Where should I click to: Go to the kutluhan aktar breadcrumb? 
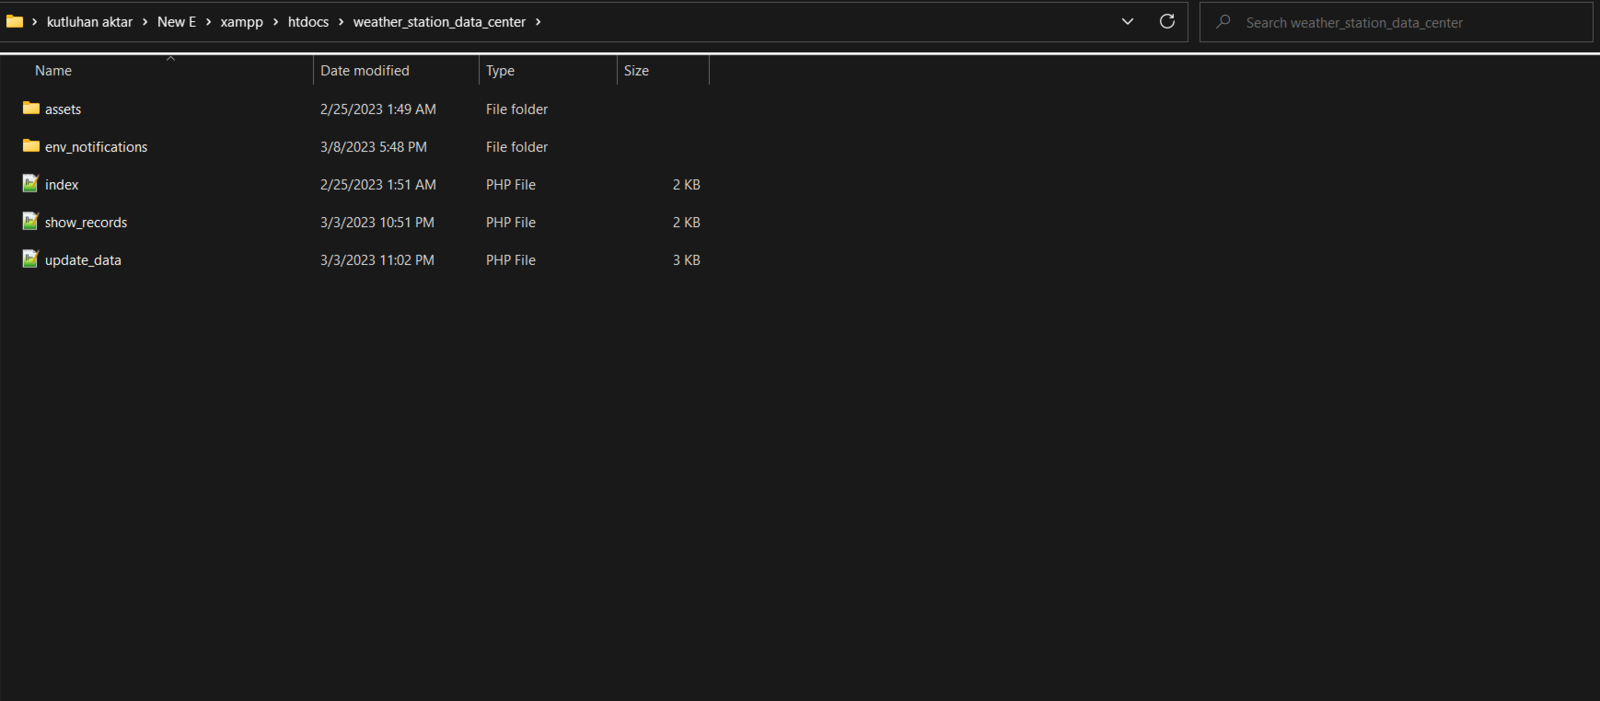coord(90,22)
